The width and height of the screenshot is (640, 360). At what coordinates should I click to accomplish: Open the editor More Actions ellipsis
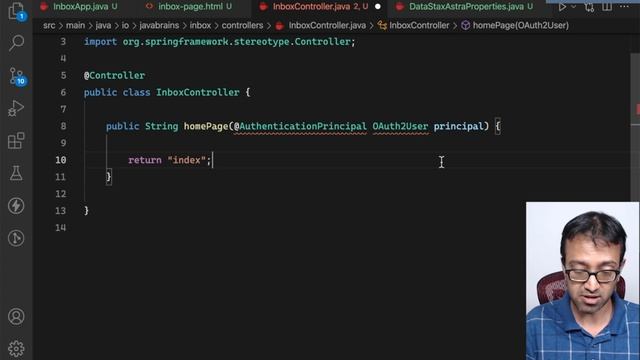[624, 7]
